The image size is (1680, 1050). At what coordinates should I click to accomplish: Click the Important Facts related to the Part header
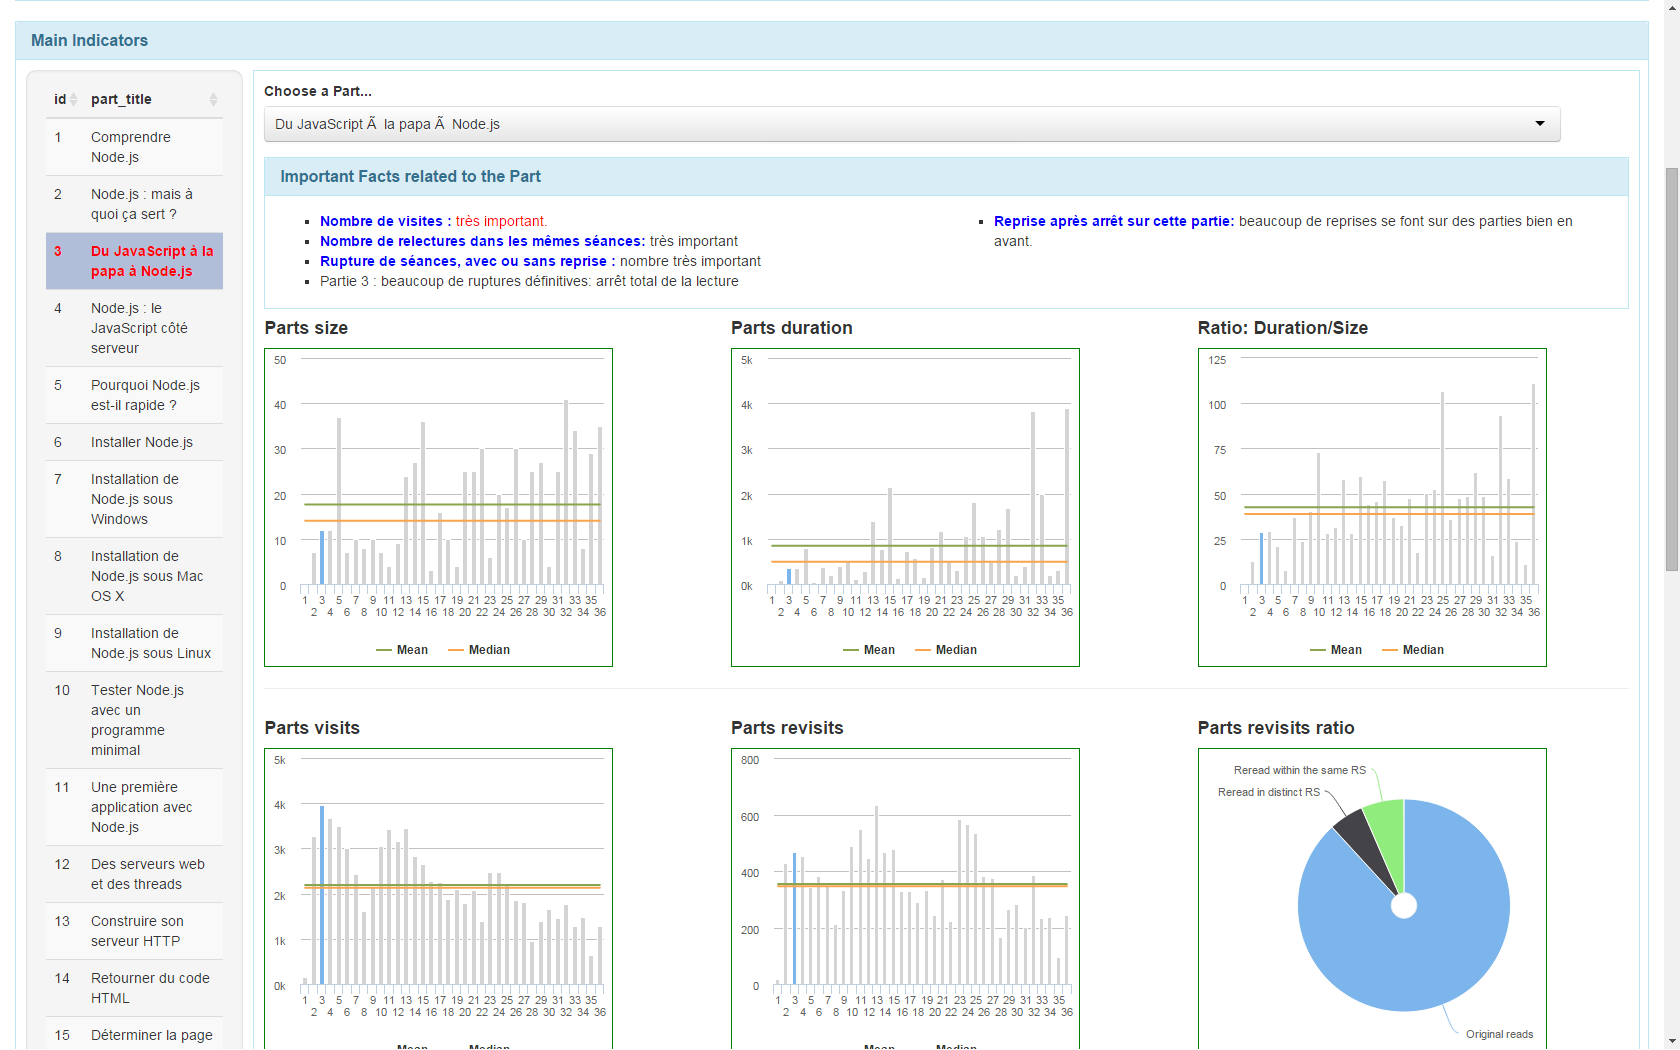pos(946,177)
